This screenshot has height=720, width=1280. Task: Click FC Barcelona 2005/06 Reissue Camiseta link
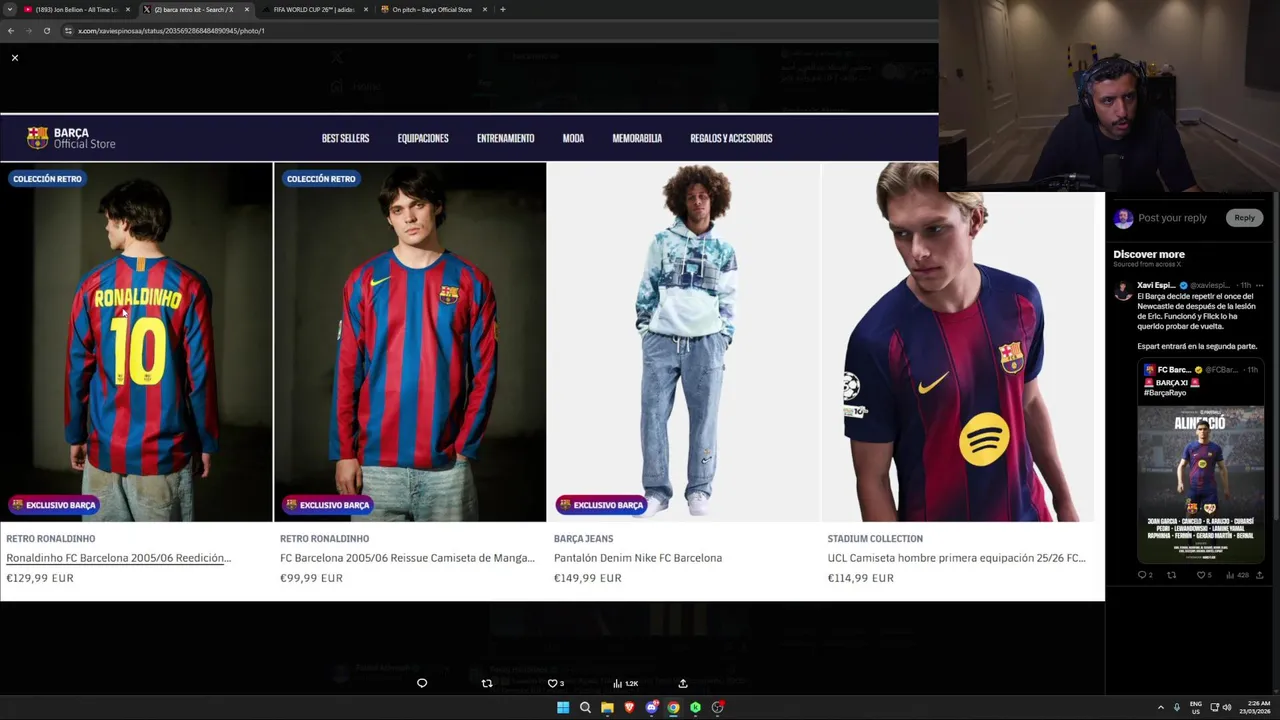point(407,558)
